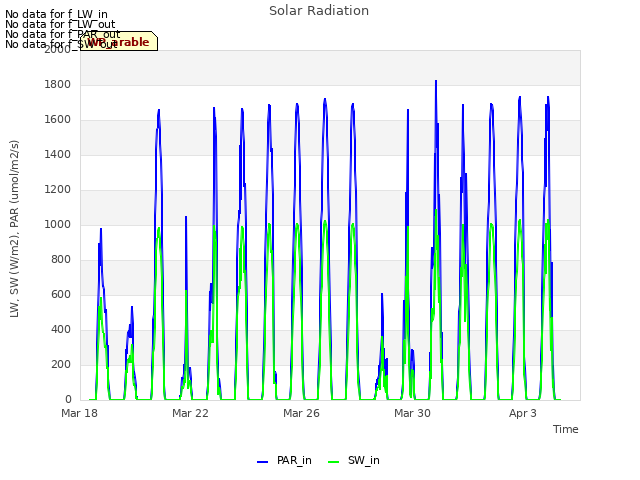Screen dimensions: 640x480
Task: Click the Mar 18 x-axis tick label
Action: [80, 413]
